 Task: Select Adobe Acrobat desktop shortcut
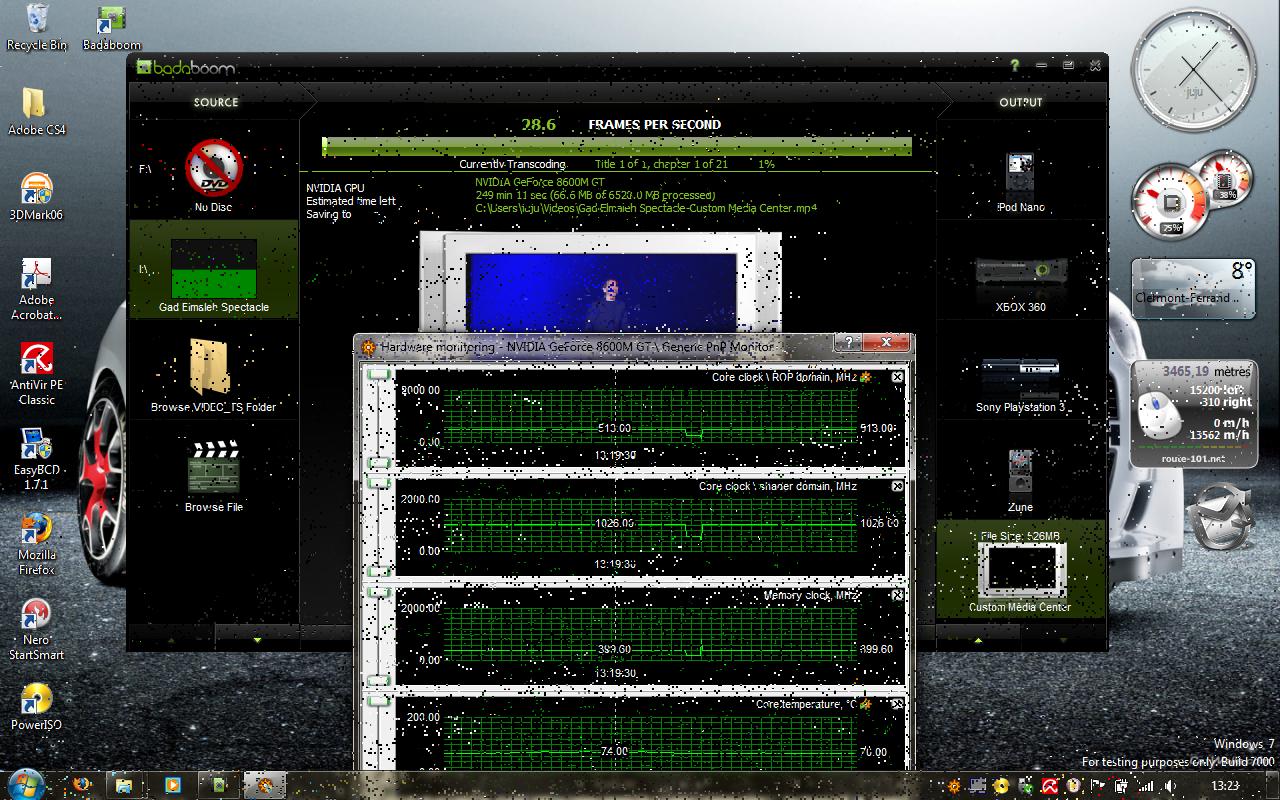pyautogui.click(x=37, y=288)
